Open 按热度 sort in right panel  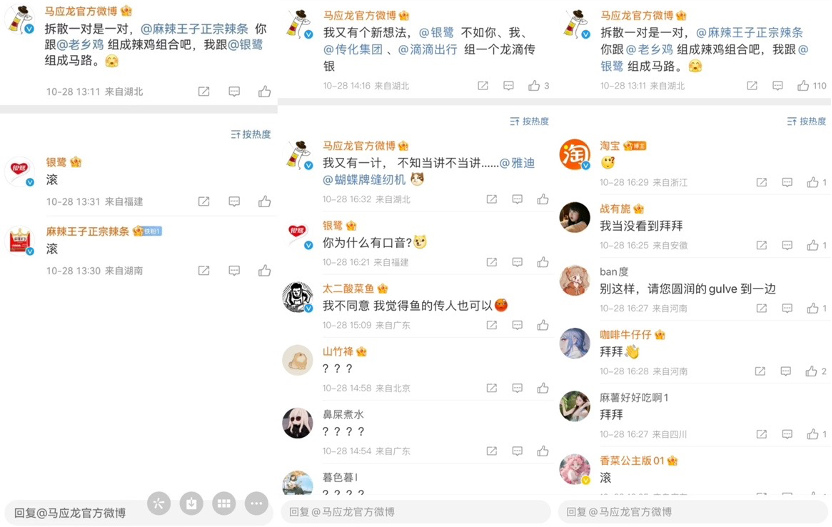[806, 121]
